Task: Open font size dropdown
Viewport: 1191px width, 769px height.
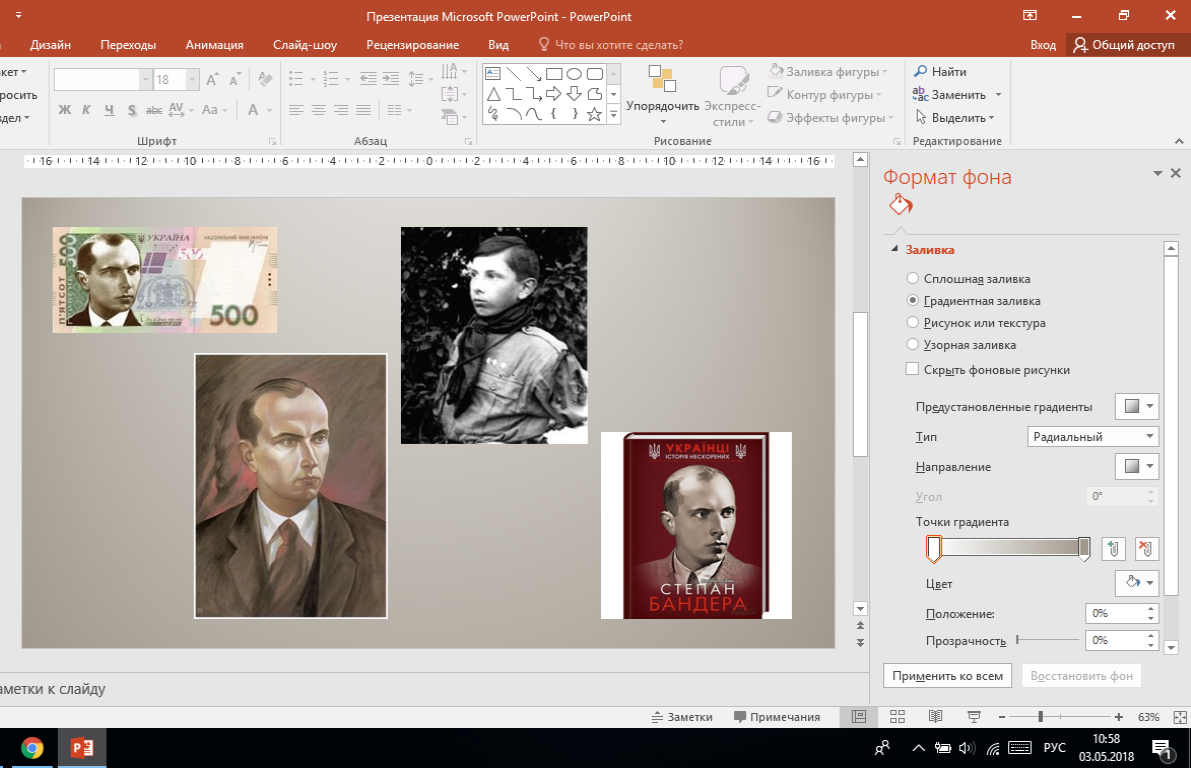Action: pyautogui.click(x=192, y=79)
